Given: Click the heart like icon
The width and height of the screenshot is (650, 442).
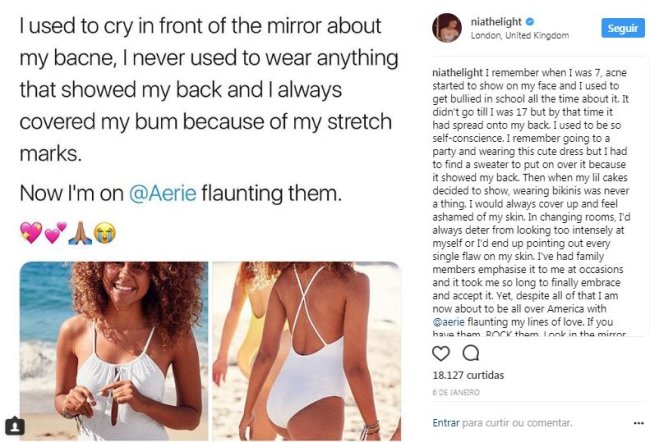Looking at the screenshot, I should tap(441, 353).
